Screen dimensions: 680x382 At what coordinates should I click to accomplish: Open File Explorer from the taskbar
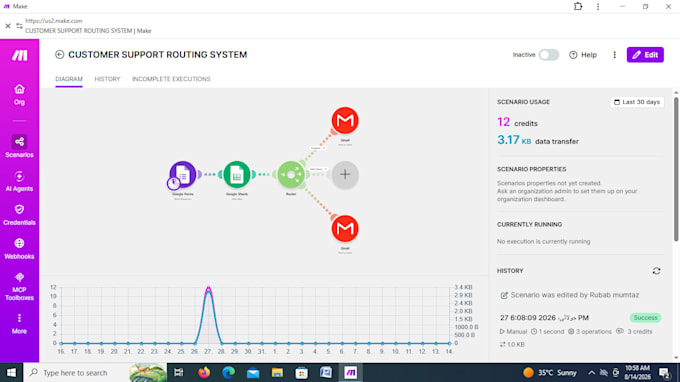pyautogui.click(x=277, y=372)
